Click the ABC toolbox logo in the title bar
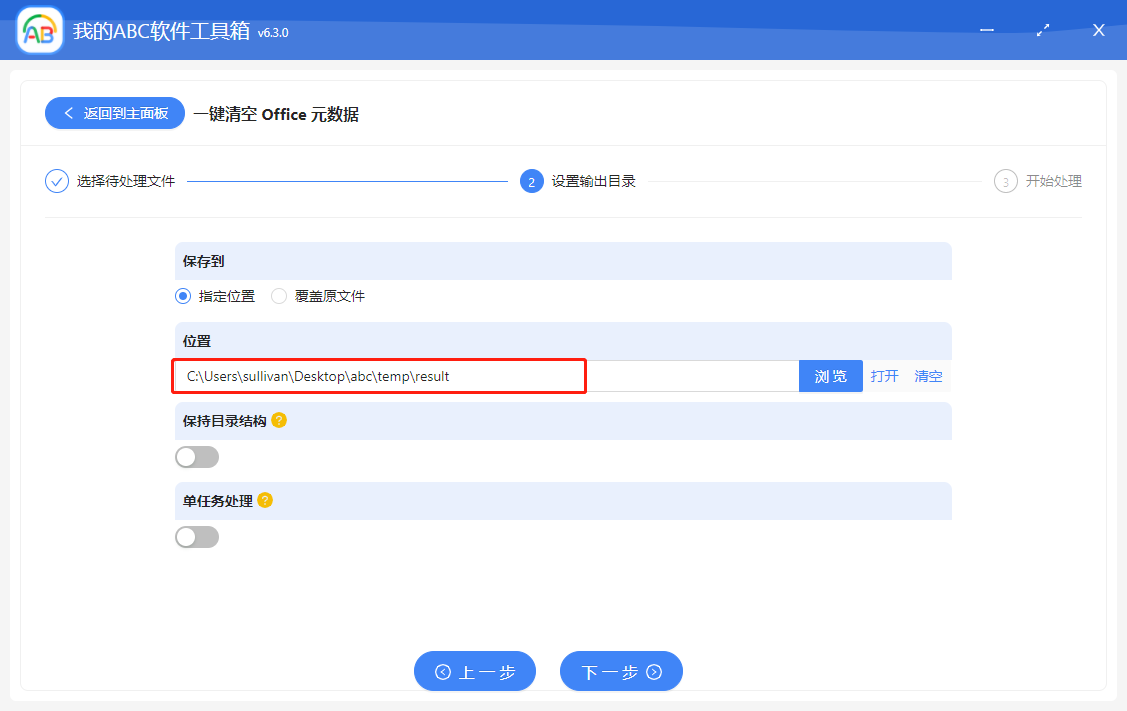This screenshot has width=1127, height=711. click(38, 29)
